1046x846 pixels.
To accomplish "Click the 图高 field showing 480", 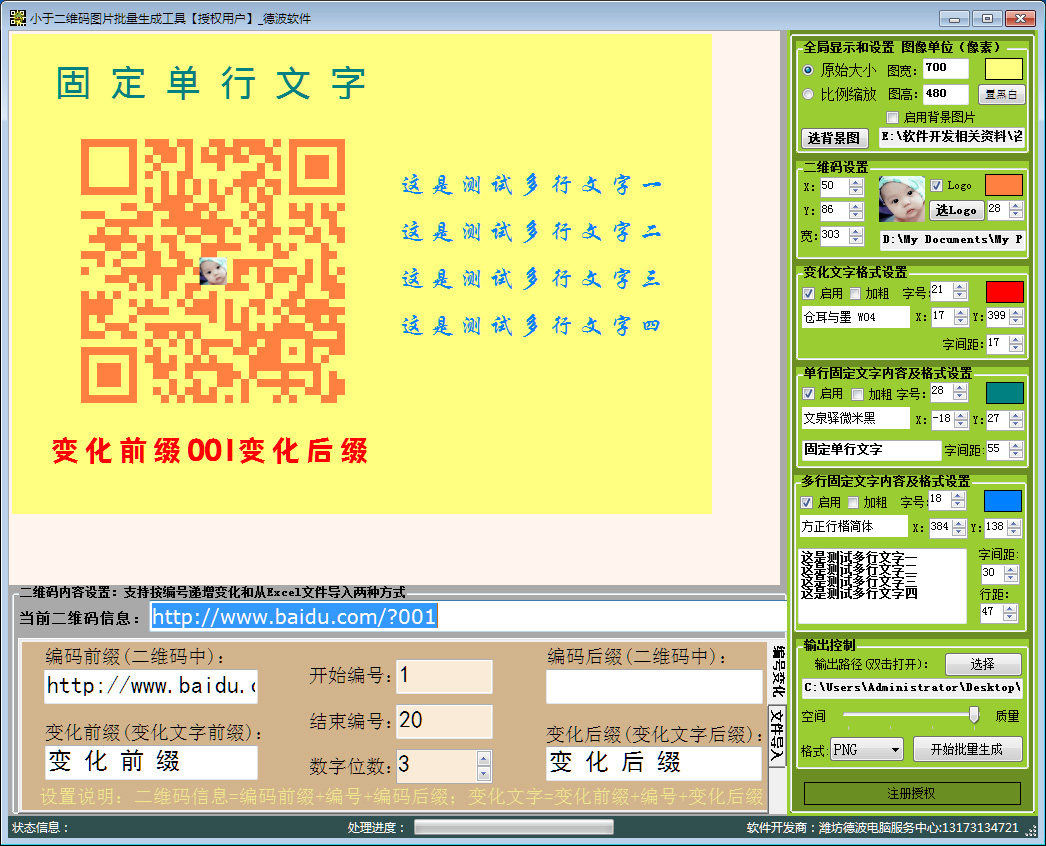I will pyautogui.click(x=945, y=94).
